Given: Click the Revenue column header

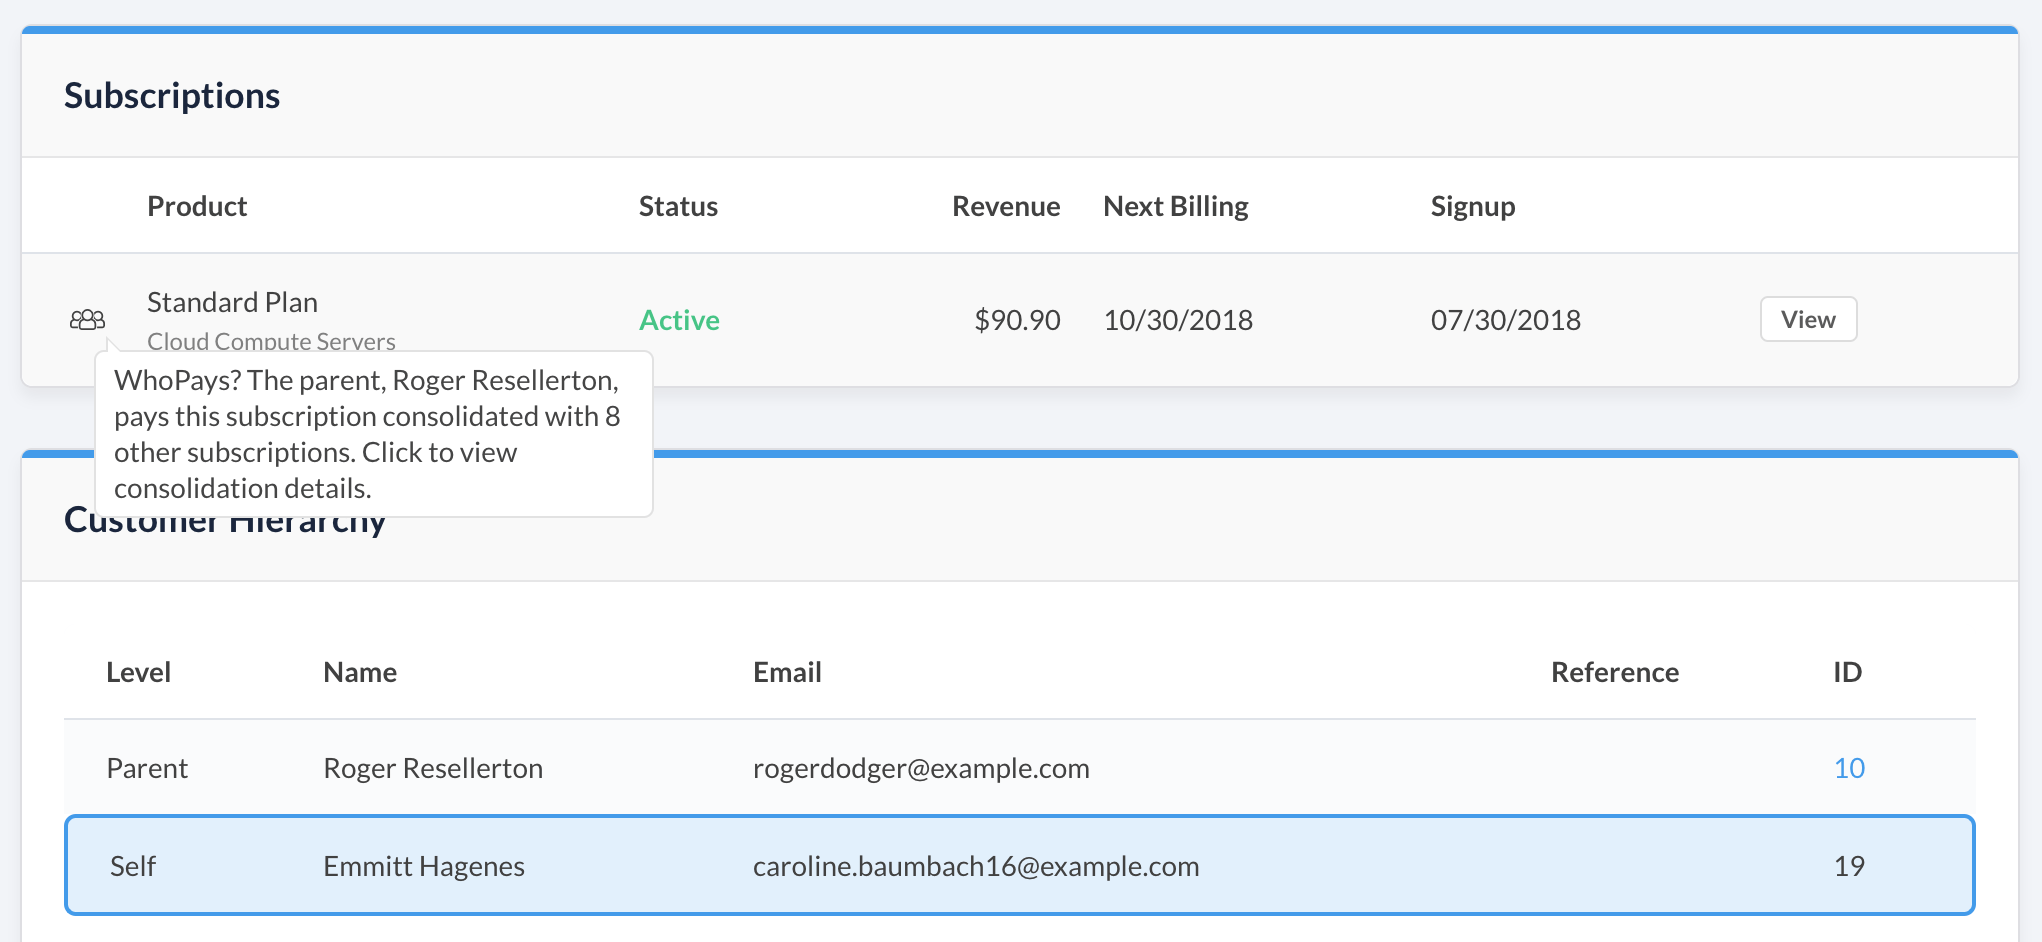Looking at the screenshot, I should 1005,206.
